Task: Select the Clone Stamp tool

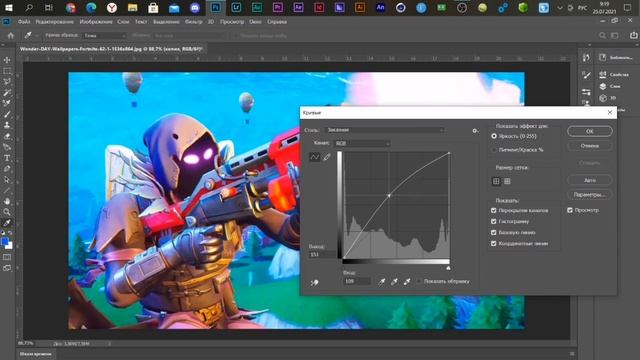Action: pyautogui.click(x=7, y=125)
